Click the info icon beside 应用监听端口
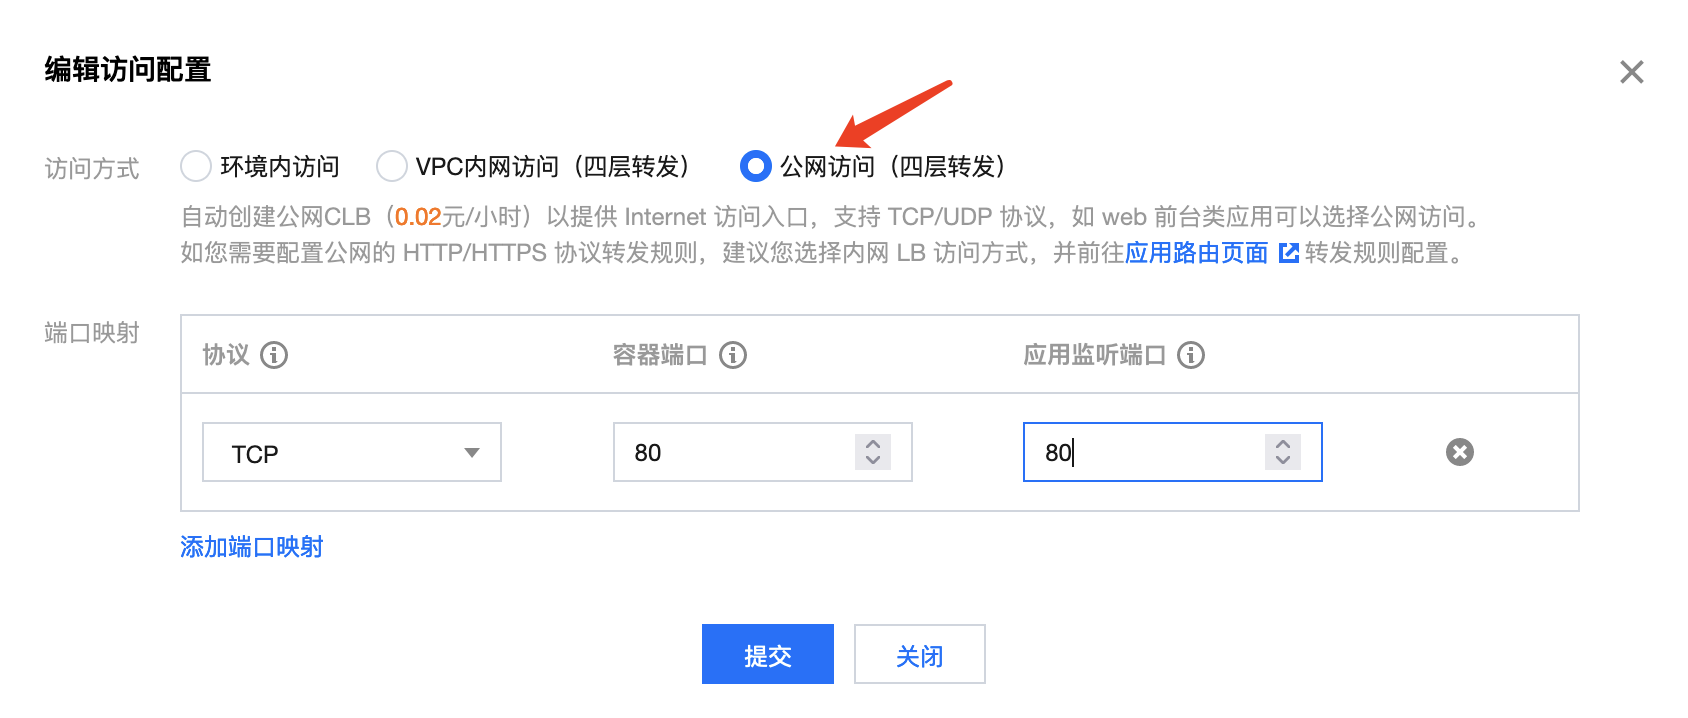This screenshot has width=1688, height=718. (1191, 355)
